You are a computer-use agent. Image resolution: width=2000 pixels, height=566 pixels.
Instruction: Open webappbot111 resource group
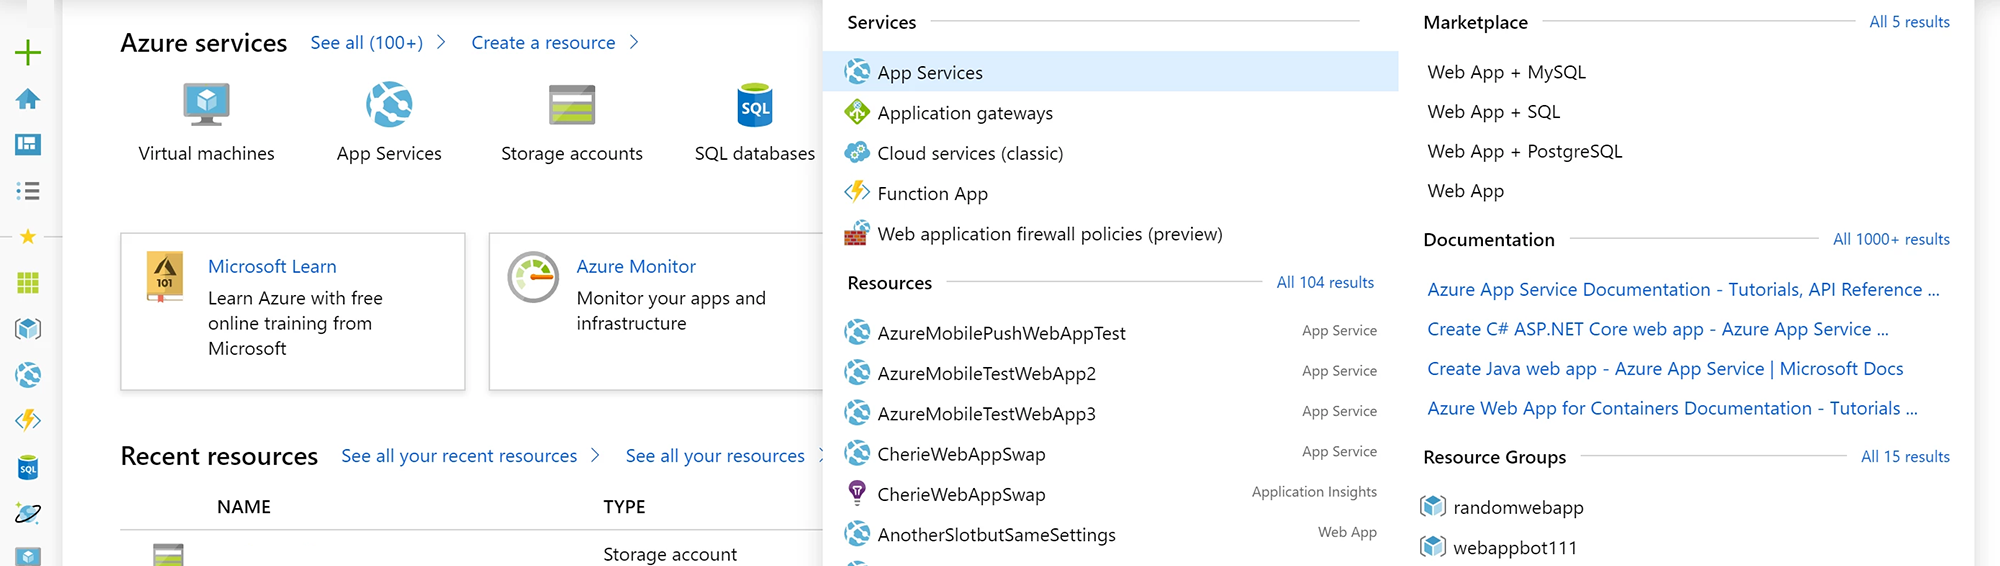click(1514, 547)
